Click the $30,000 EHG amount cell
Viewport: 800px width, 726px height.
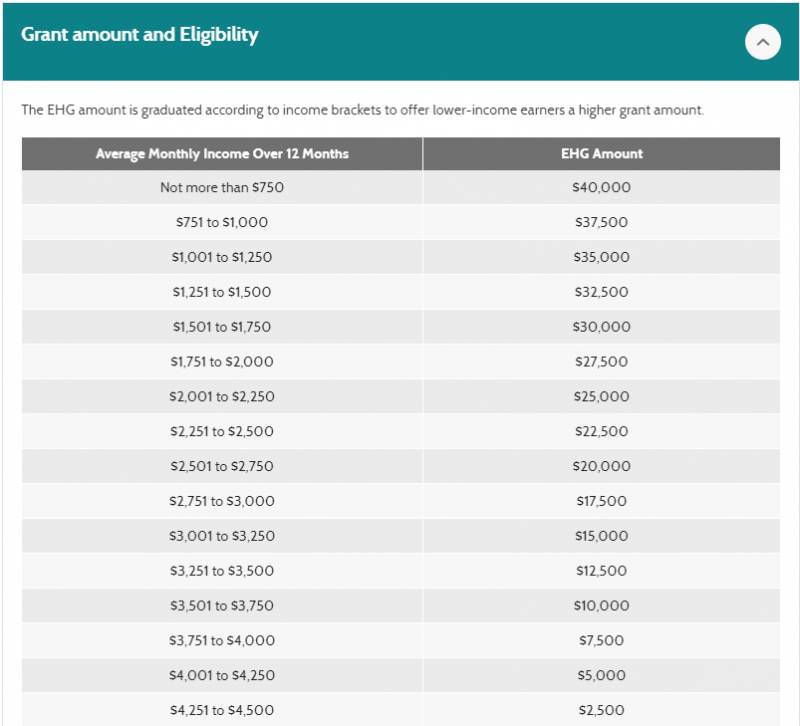(601, 327)
